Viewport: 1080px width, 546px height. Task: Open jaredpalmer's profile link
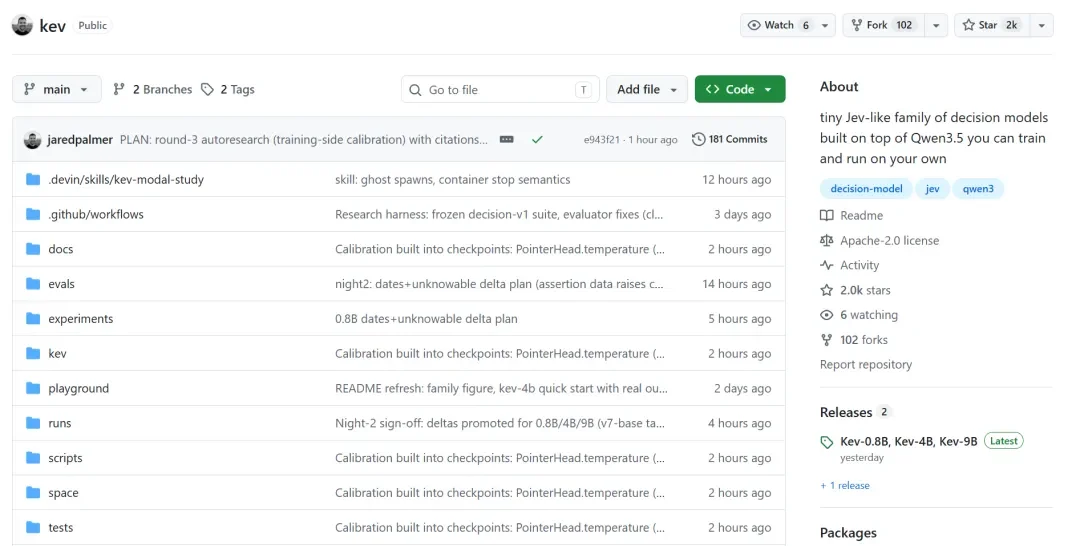(80, 140)
